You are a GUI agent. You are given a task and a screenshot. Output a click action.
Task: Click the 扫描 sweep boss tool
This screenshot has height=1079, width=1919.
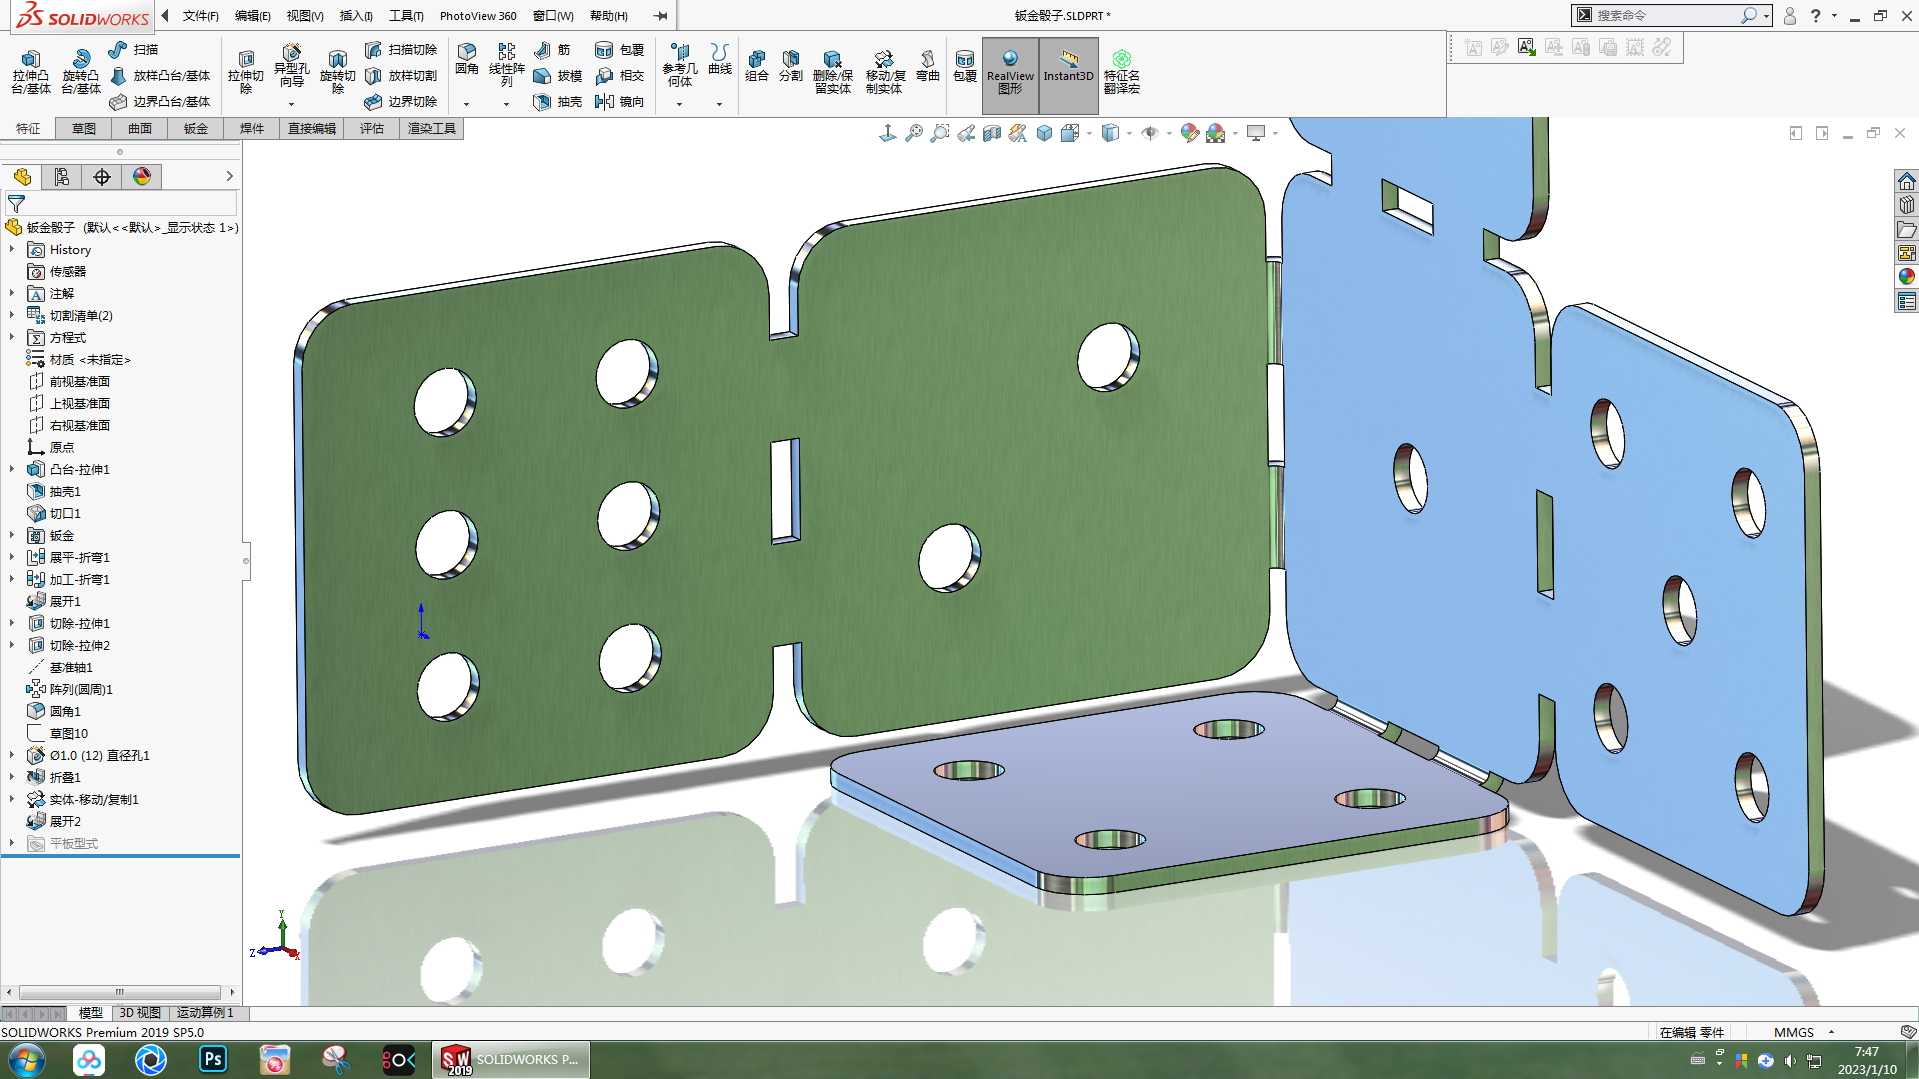coord(133,49)
